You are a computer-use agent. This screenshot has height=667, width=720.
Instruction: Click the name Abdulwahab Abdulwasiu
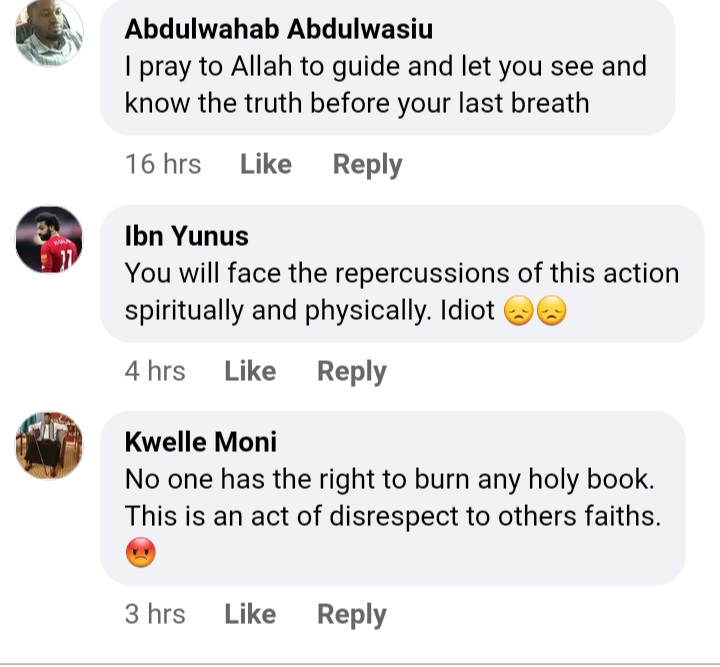278,29
